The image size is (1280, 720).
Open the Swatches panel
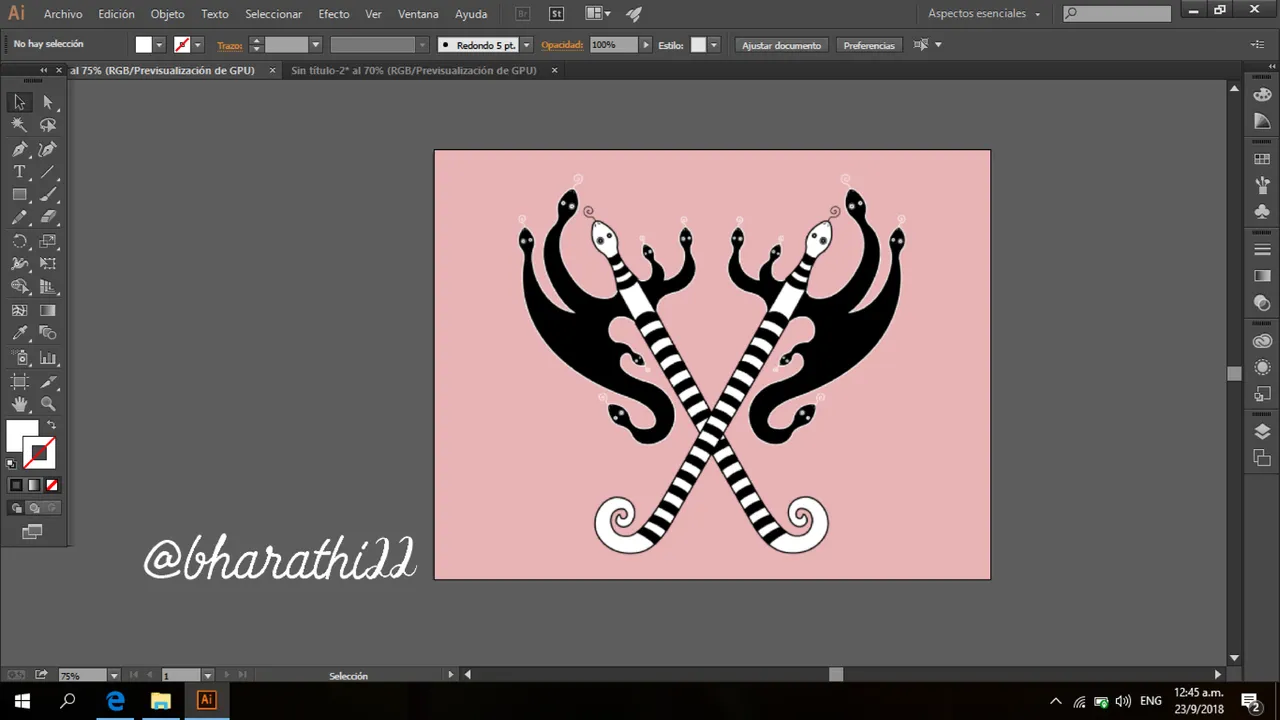click(1262, 159)
